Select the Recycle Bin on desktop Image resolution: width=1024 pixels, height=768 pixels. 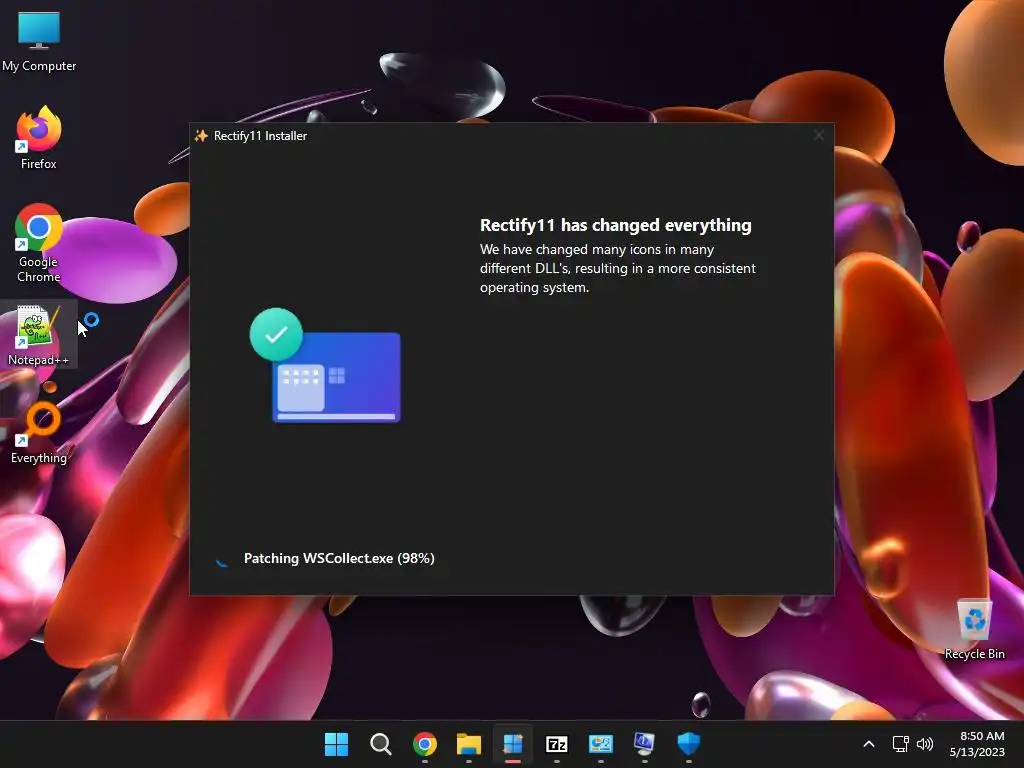974,628
